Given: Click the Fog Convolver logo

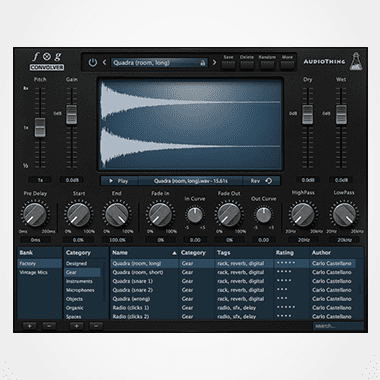Looking at the screenshot, I should (x=47, y=62).
